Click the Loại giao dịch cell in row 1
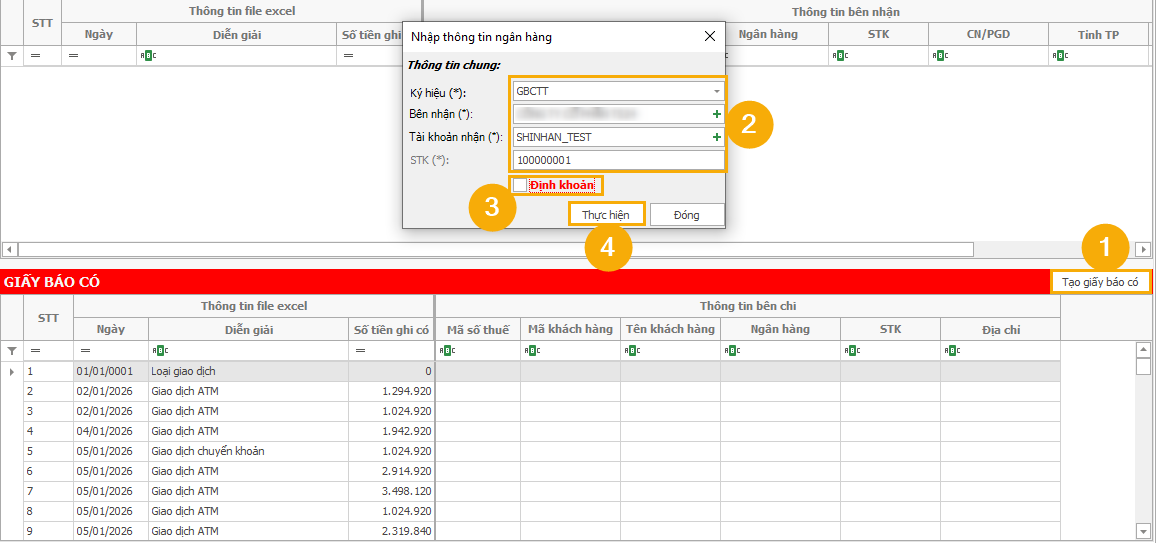The image size is (1158, 543). (x=248, y=372)
